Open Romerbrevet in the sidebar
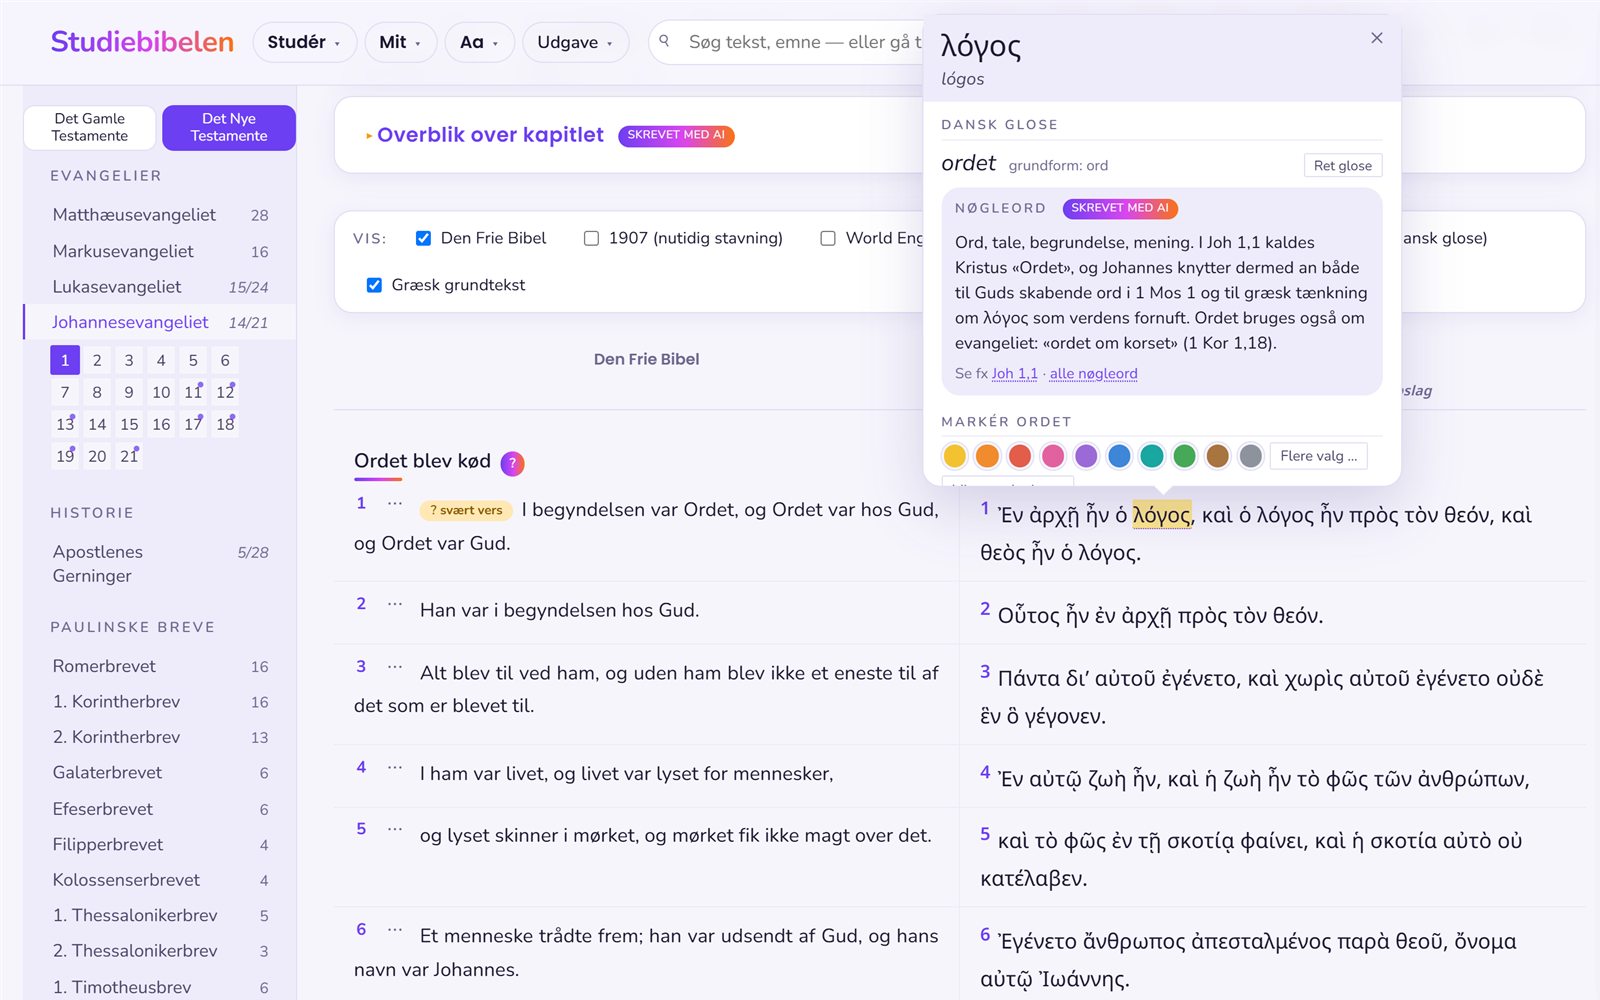This screenshot has width=1600, height=1000. pos(160,666)
